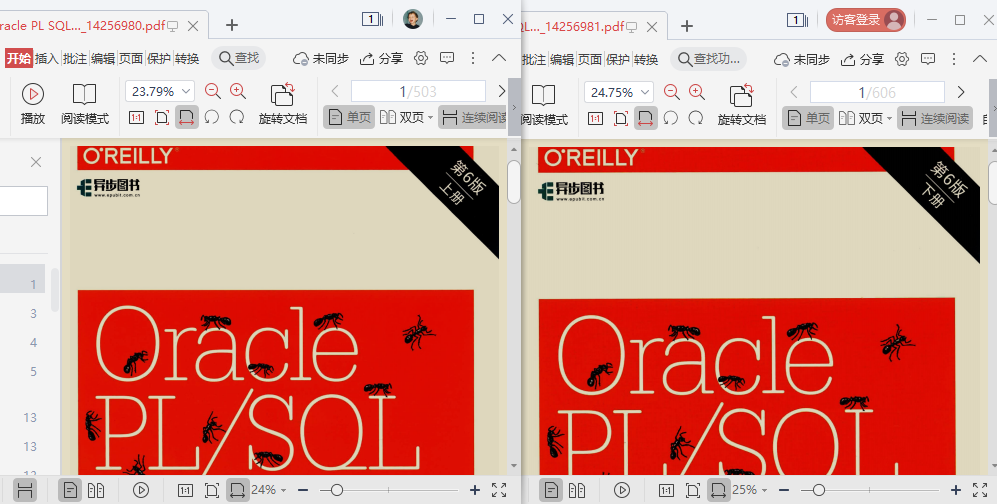
Task: Open feedback chat icon in left window
Action: (x=447, y=58)
